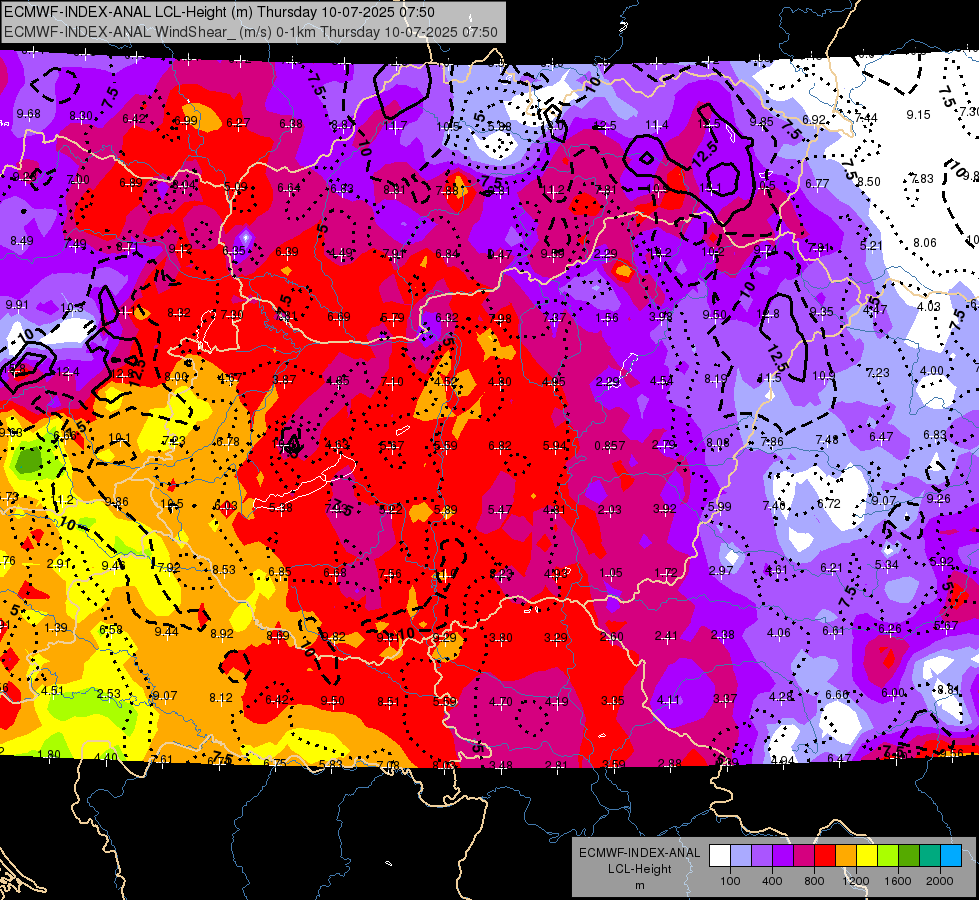Click the dark green legend swatch
Screen dimensions: 979x900
click(909, 856)
